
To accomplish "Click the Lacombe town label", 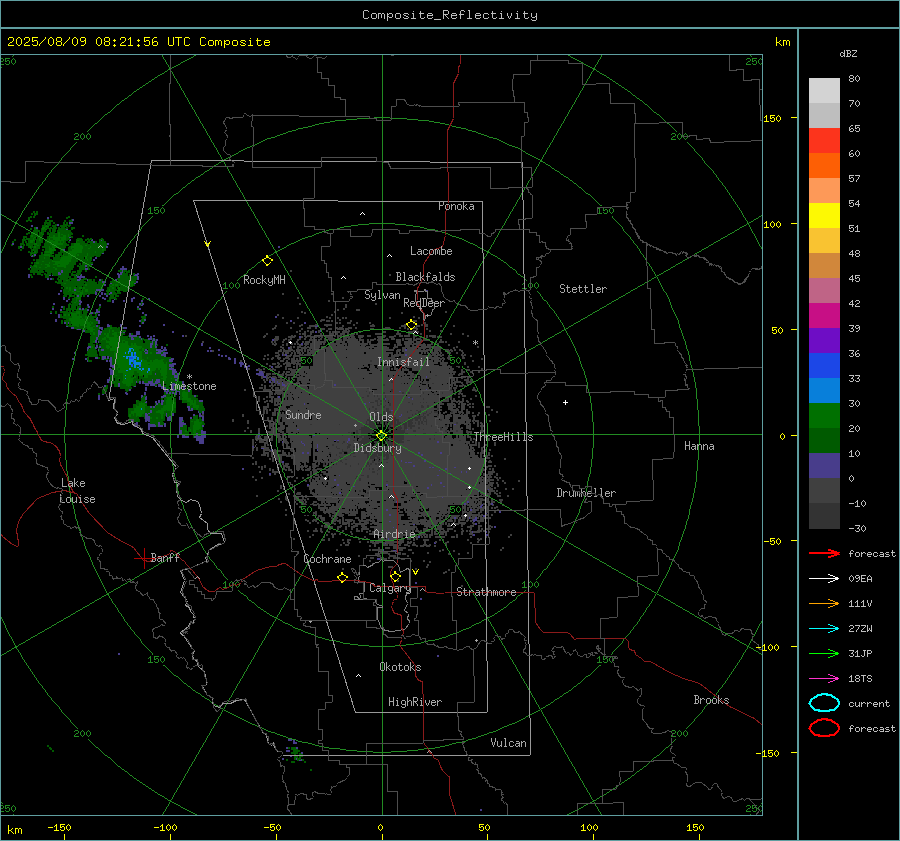I will pyautogui.click(x=431, y=251).
